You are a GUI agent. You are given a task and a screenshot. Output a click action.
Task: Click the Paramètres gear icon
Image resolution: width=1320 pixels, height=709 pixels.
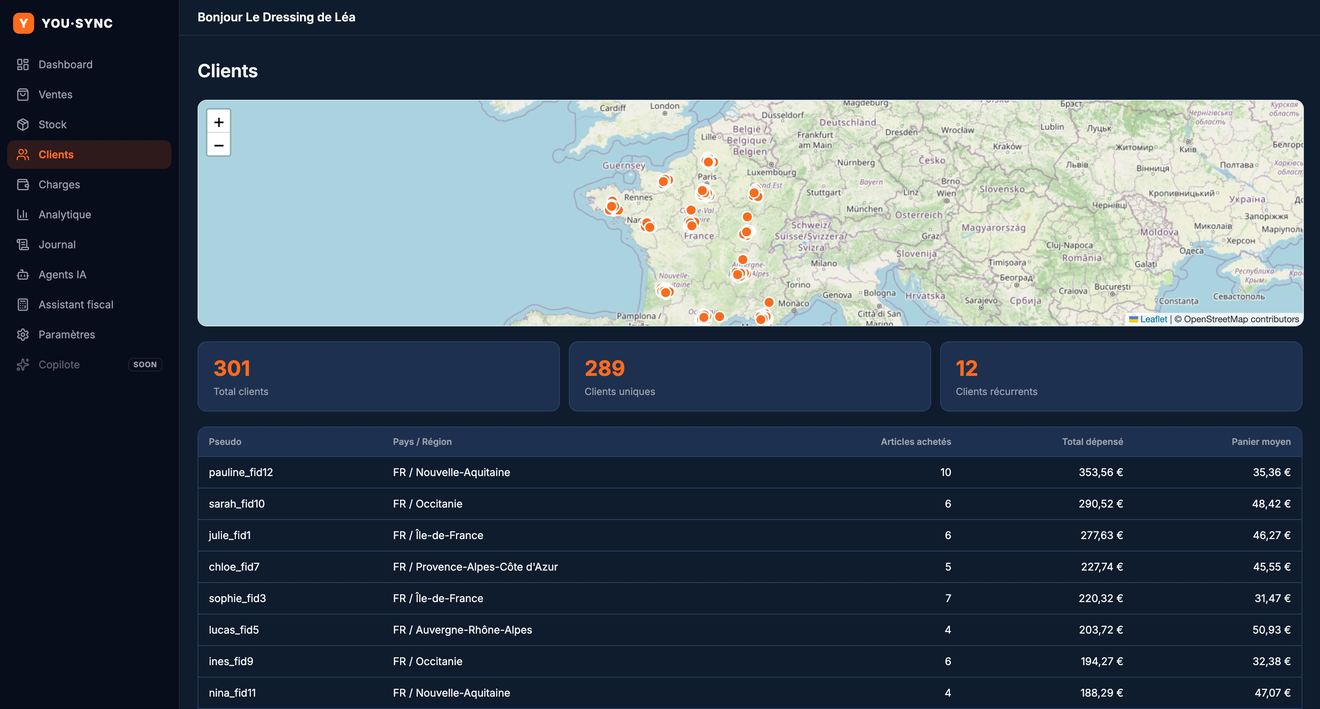click(23, 334)
